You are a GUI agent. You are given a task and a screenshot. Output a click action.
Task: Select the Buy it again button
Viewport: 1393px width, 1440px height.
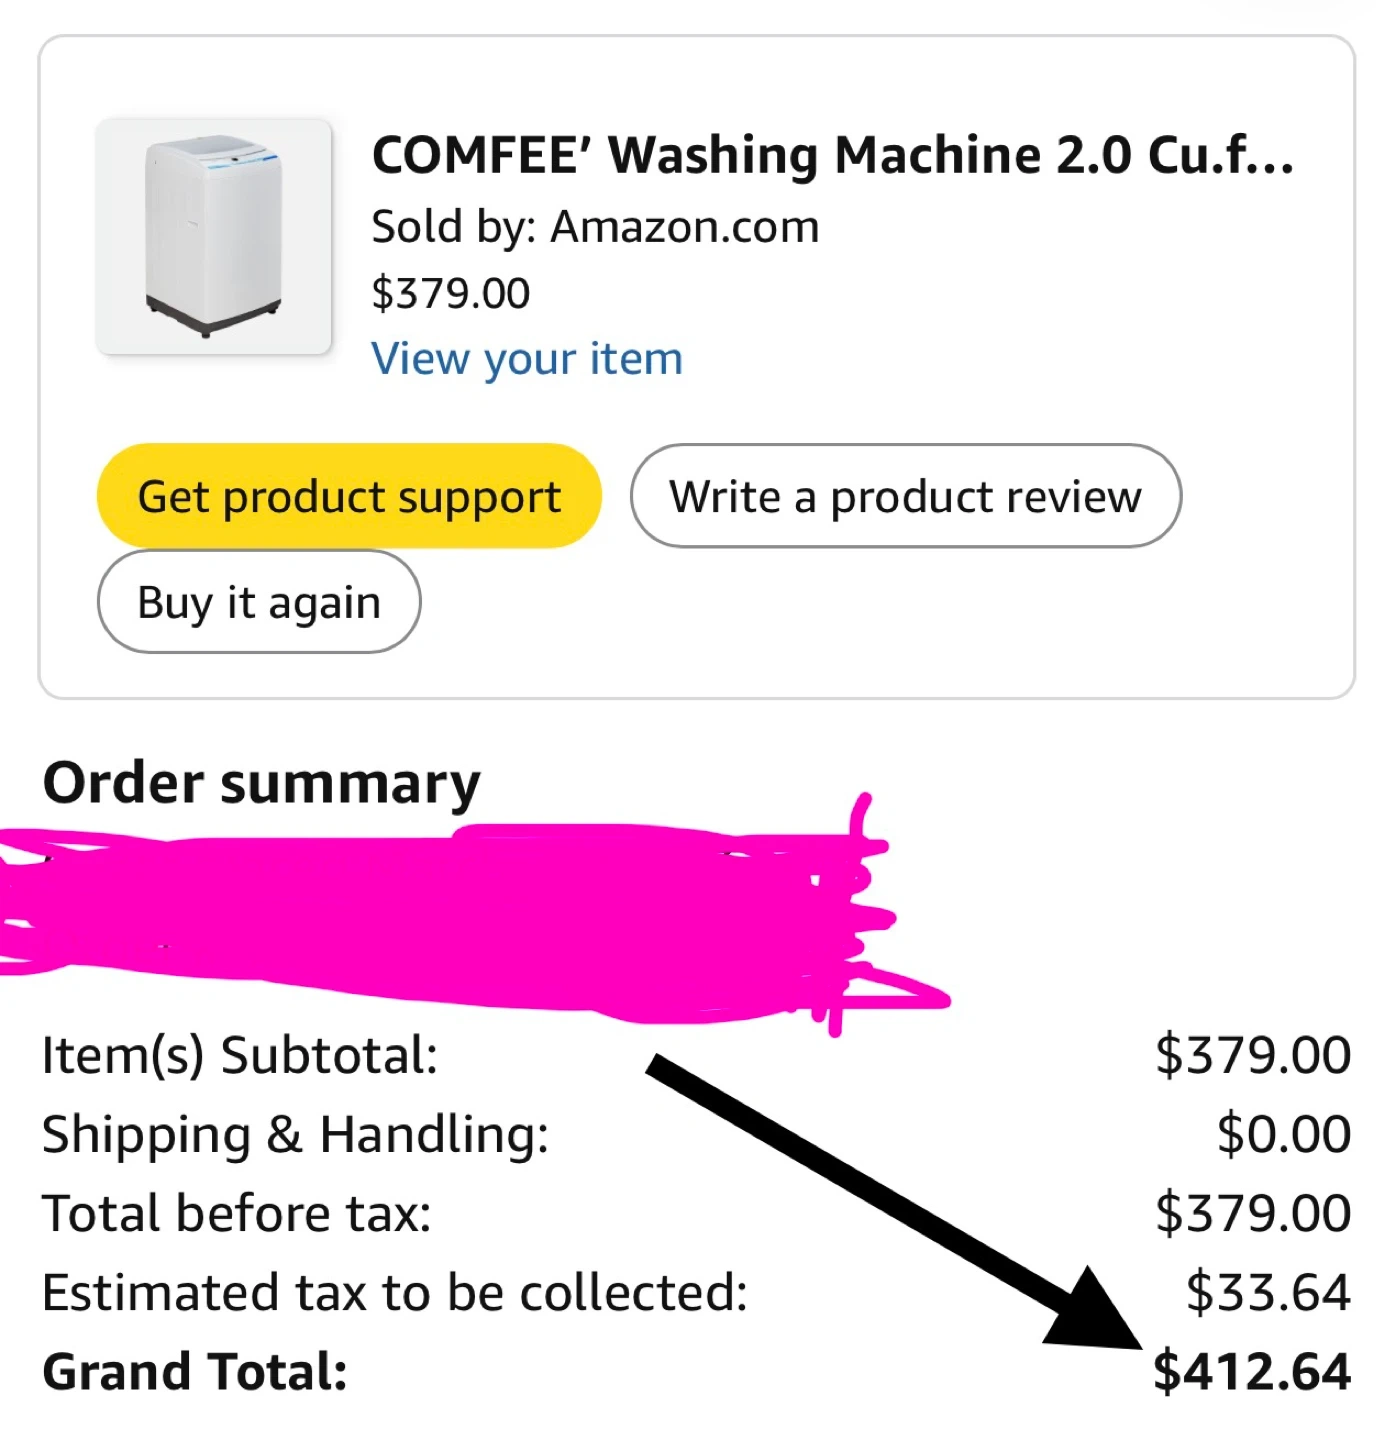click(259, 603)
